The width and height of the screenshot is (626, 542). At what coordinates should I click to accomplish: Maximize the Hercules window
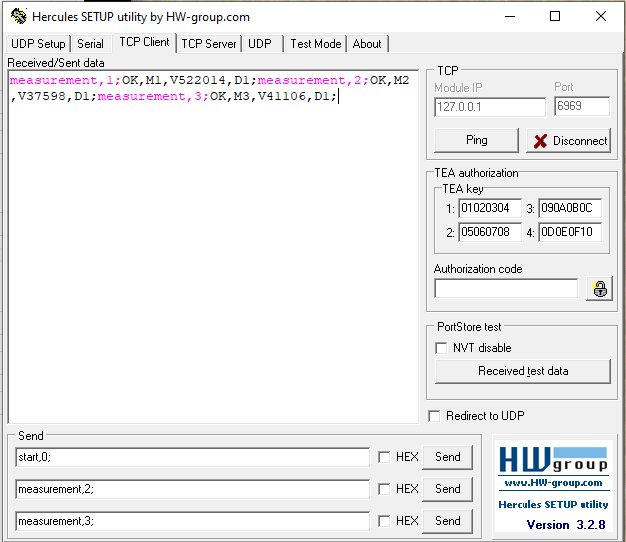click(555, 16)
